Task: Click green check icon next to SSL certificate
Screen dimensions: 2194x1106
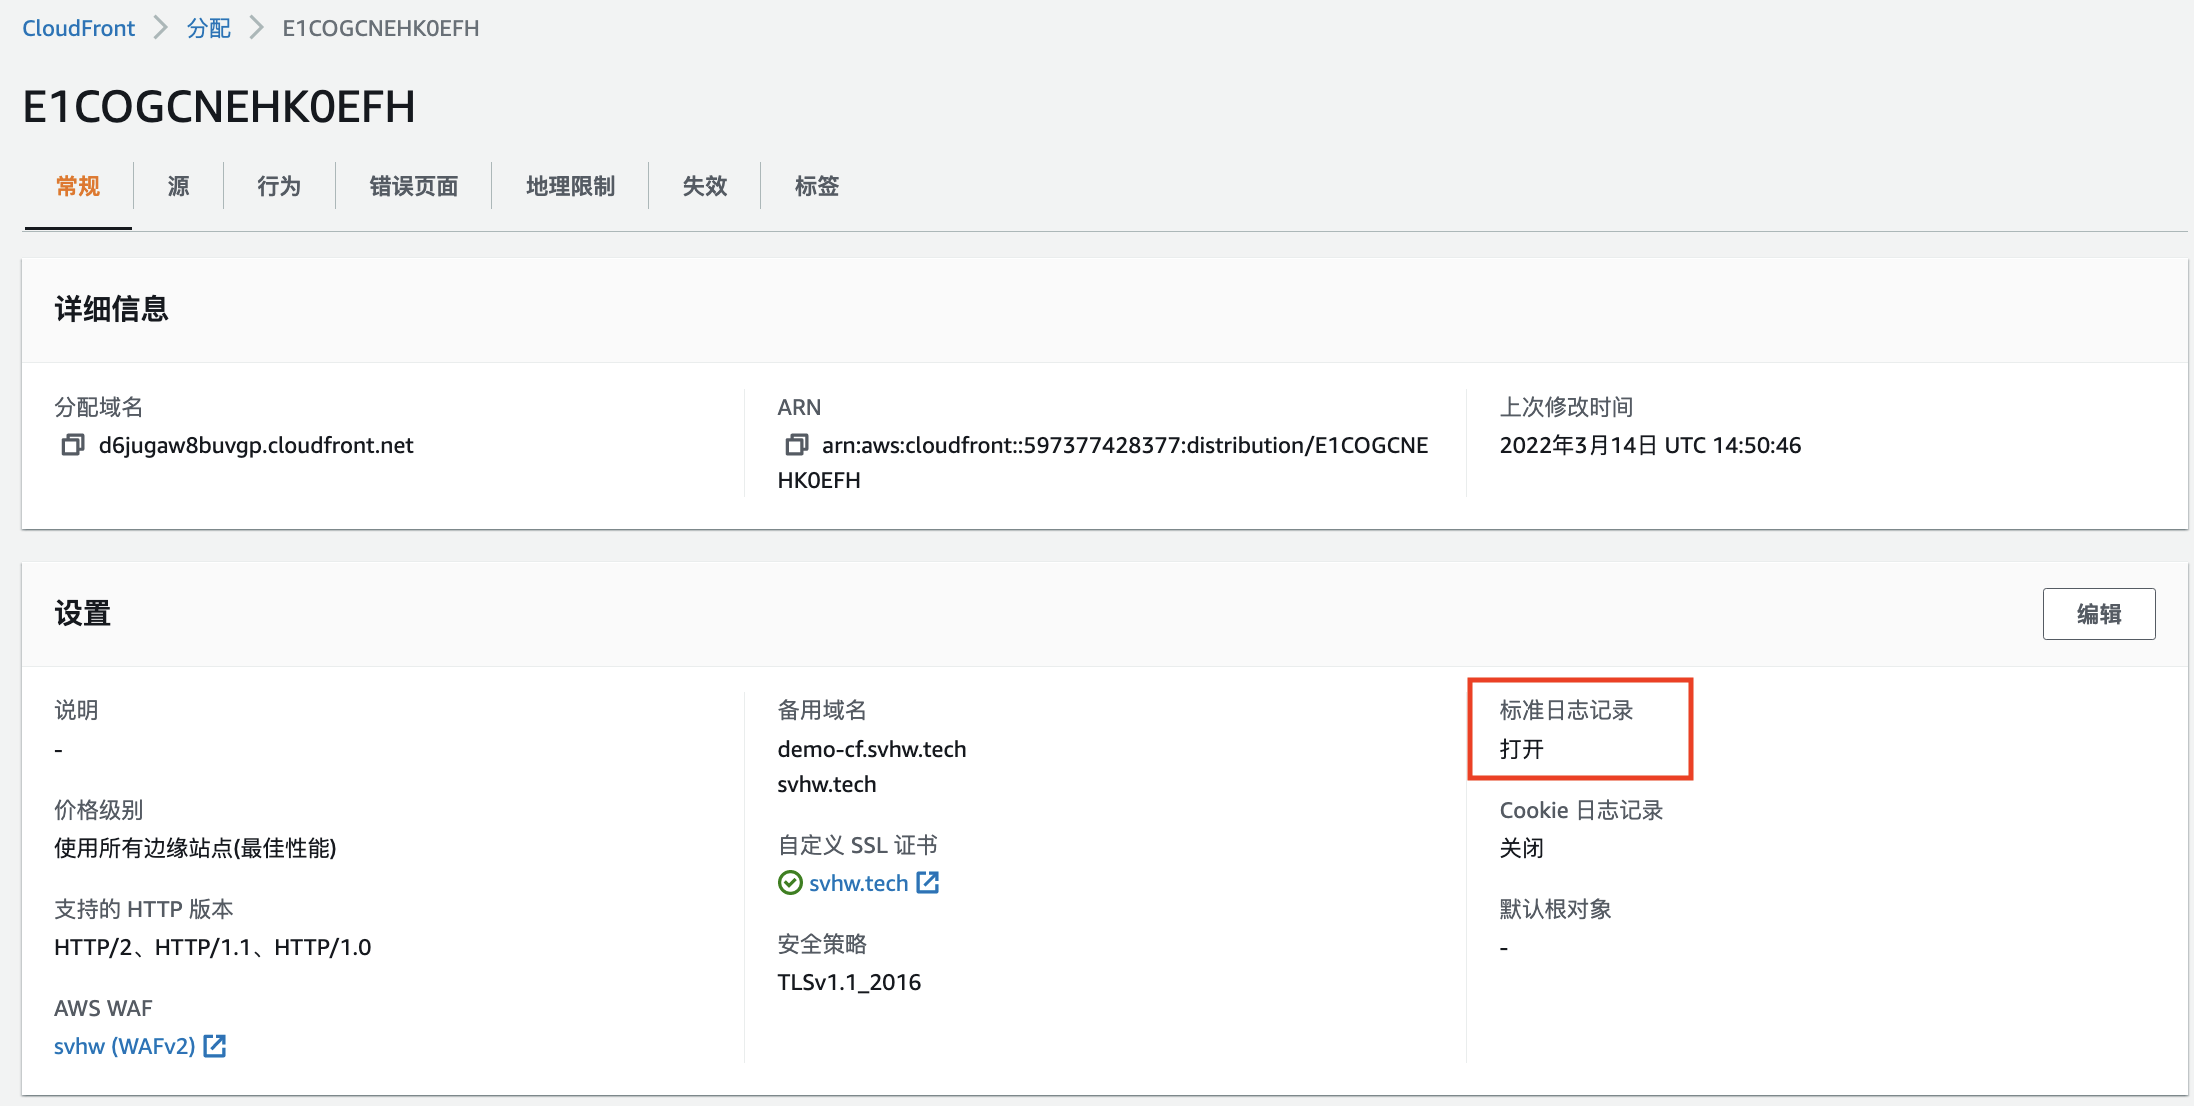Action: tap(790, 883)
